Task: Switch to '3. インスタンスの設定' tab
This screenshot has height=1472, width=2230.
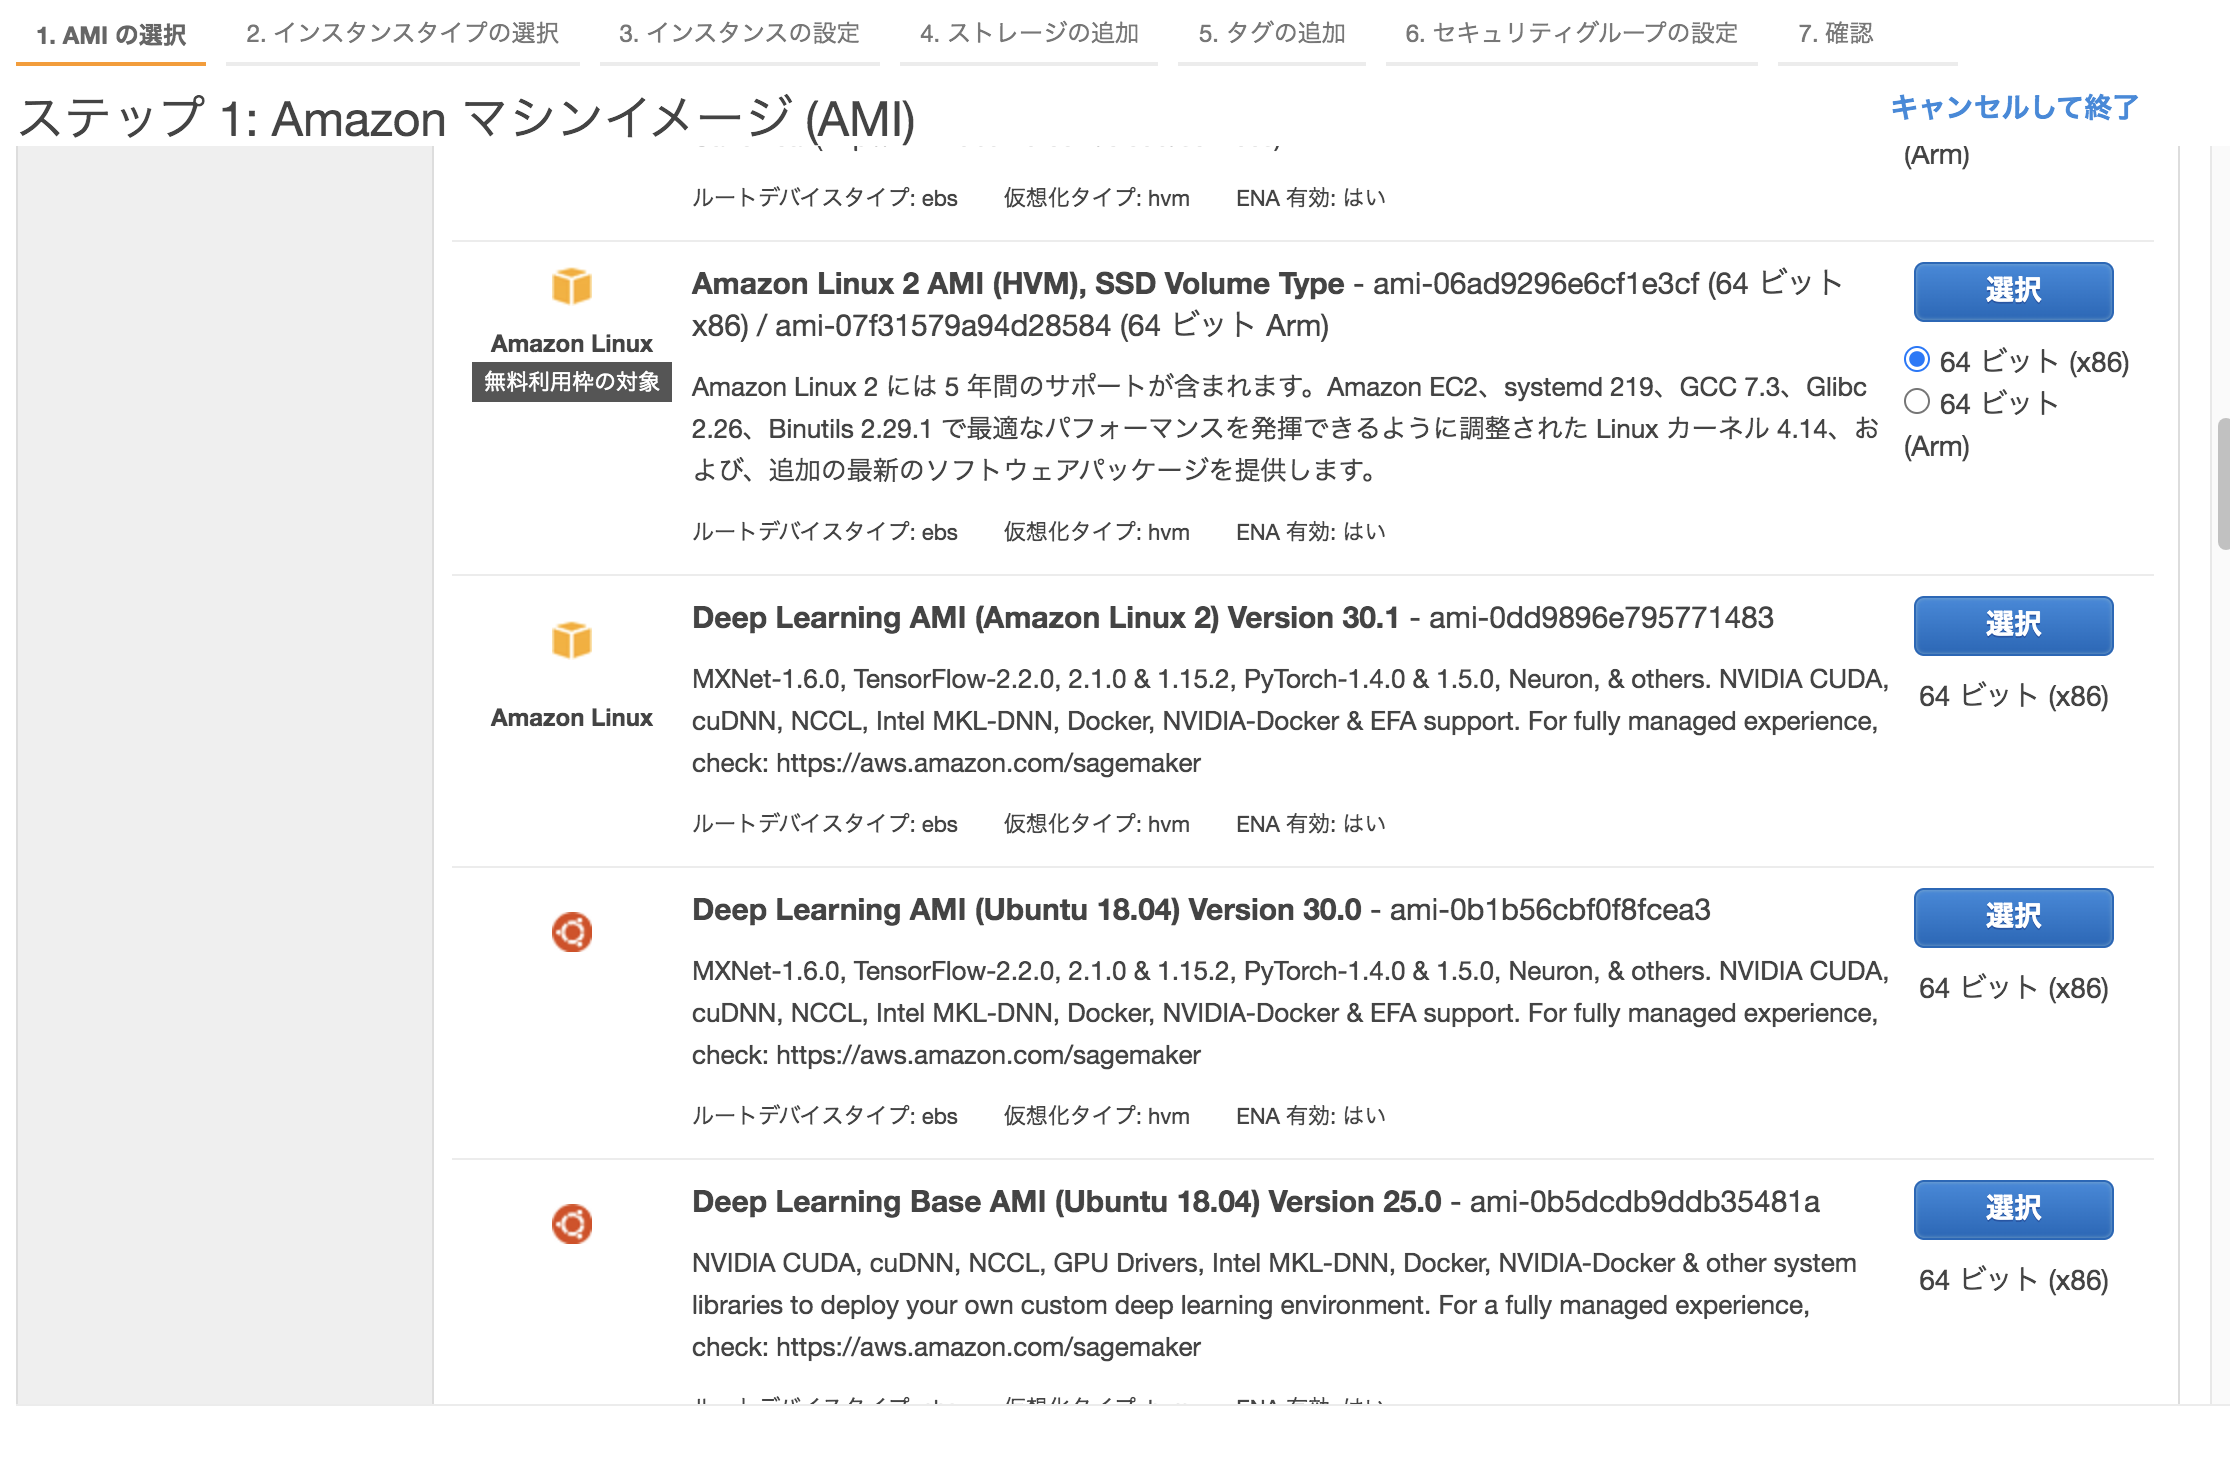Action: (740, 34)
